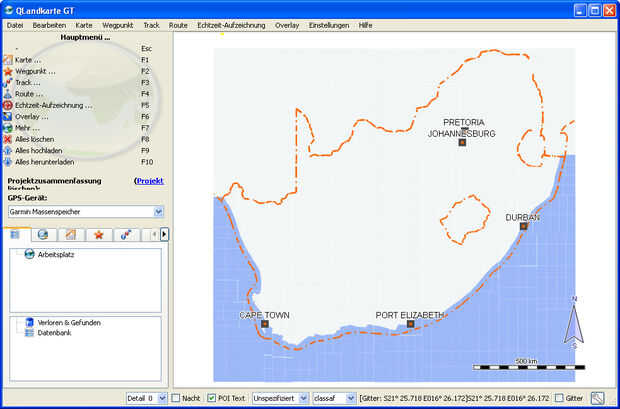Select Arbeitsplatz tree row text
This screenshot has width=620, height=409.
[56, 254]
